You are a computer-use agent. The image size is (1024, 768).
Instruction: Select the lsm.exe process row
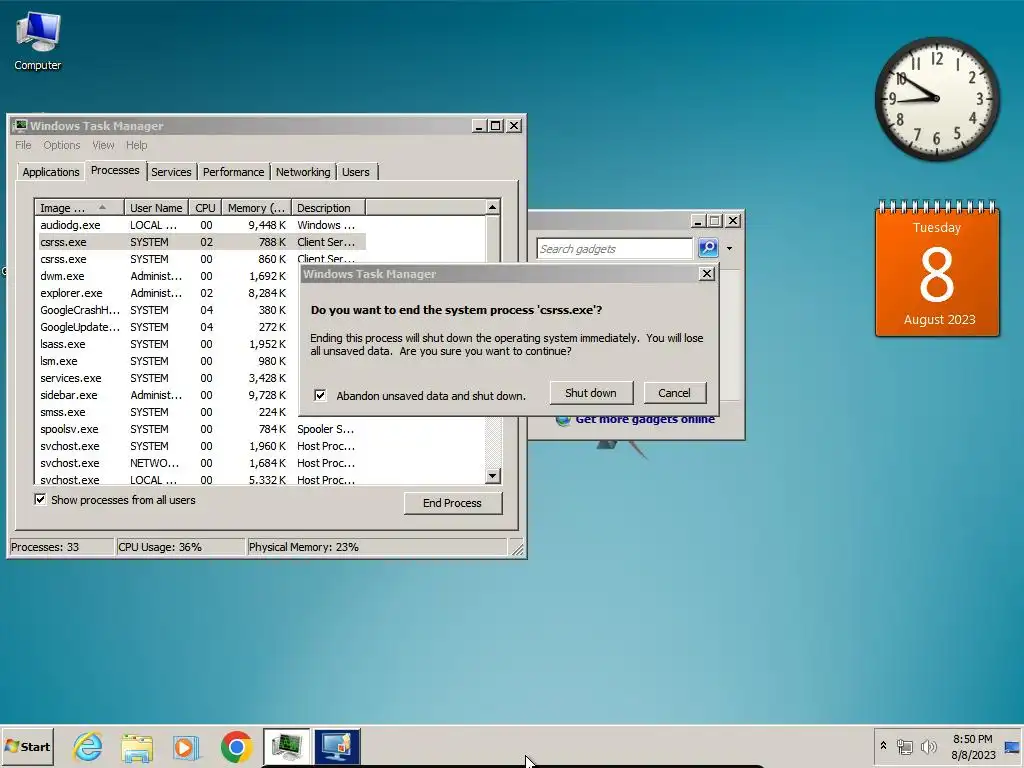point(168,360)
